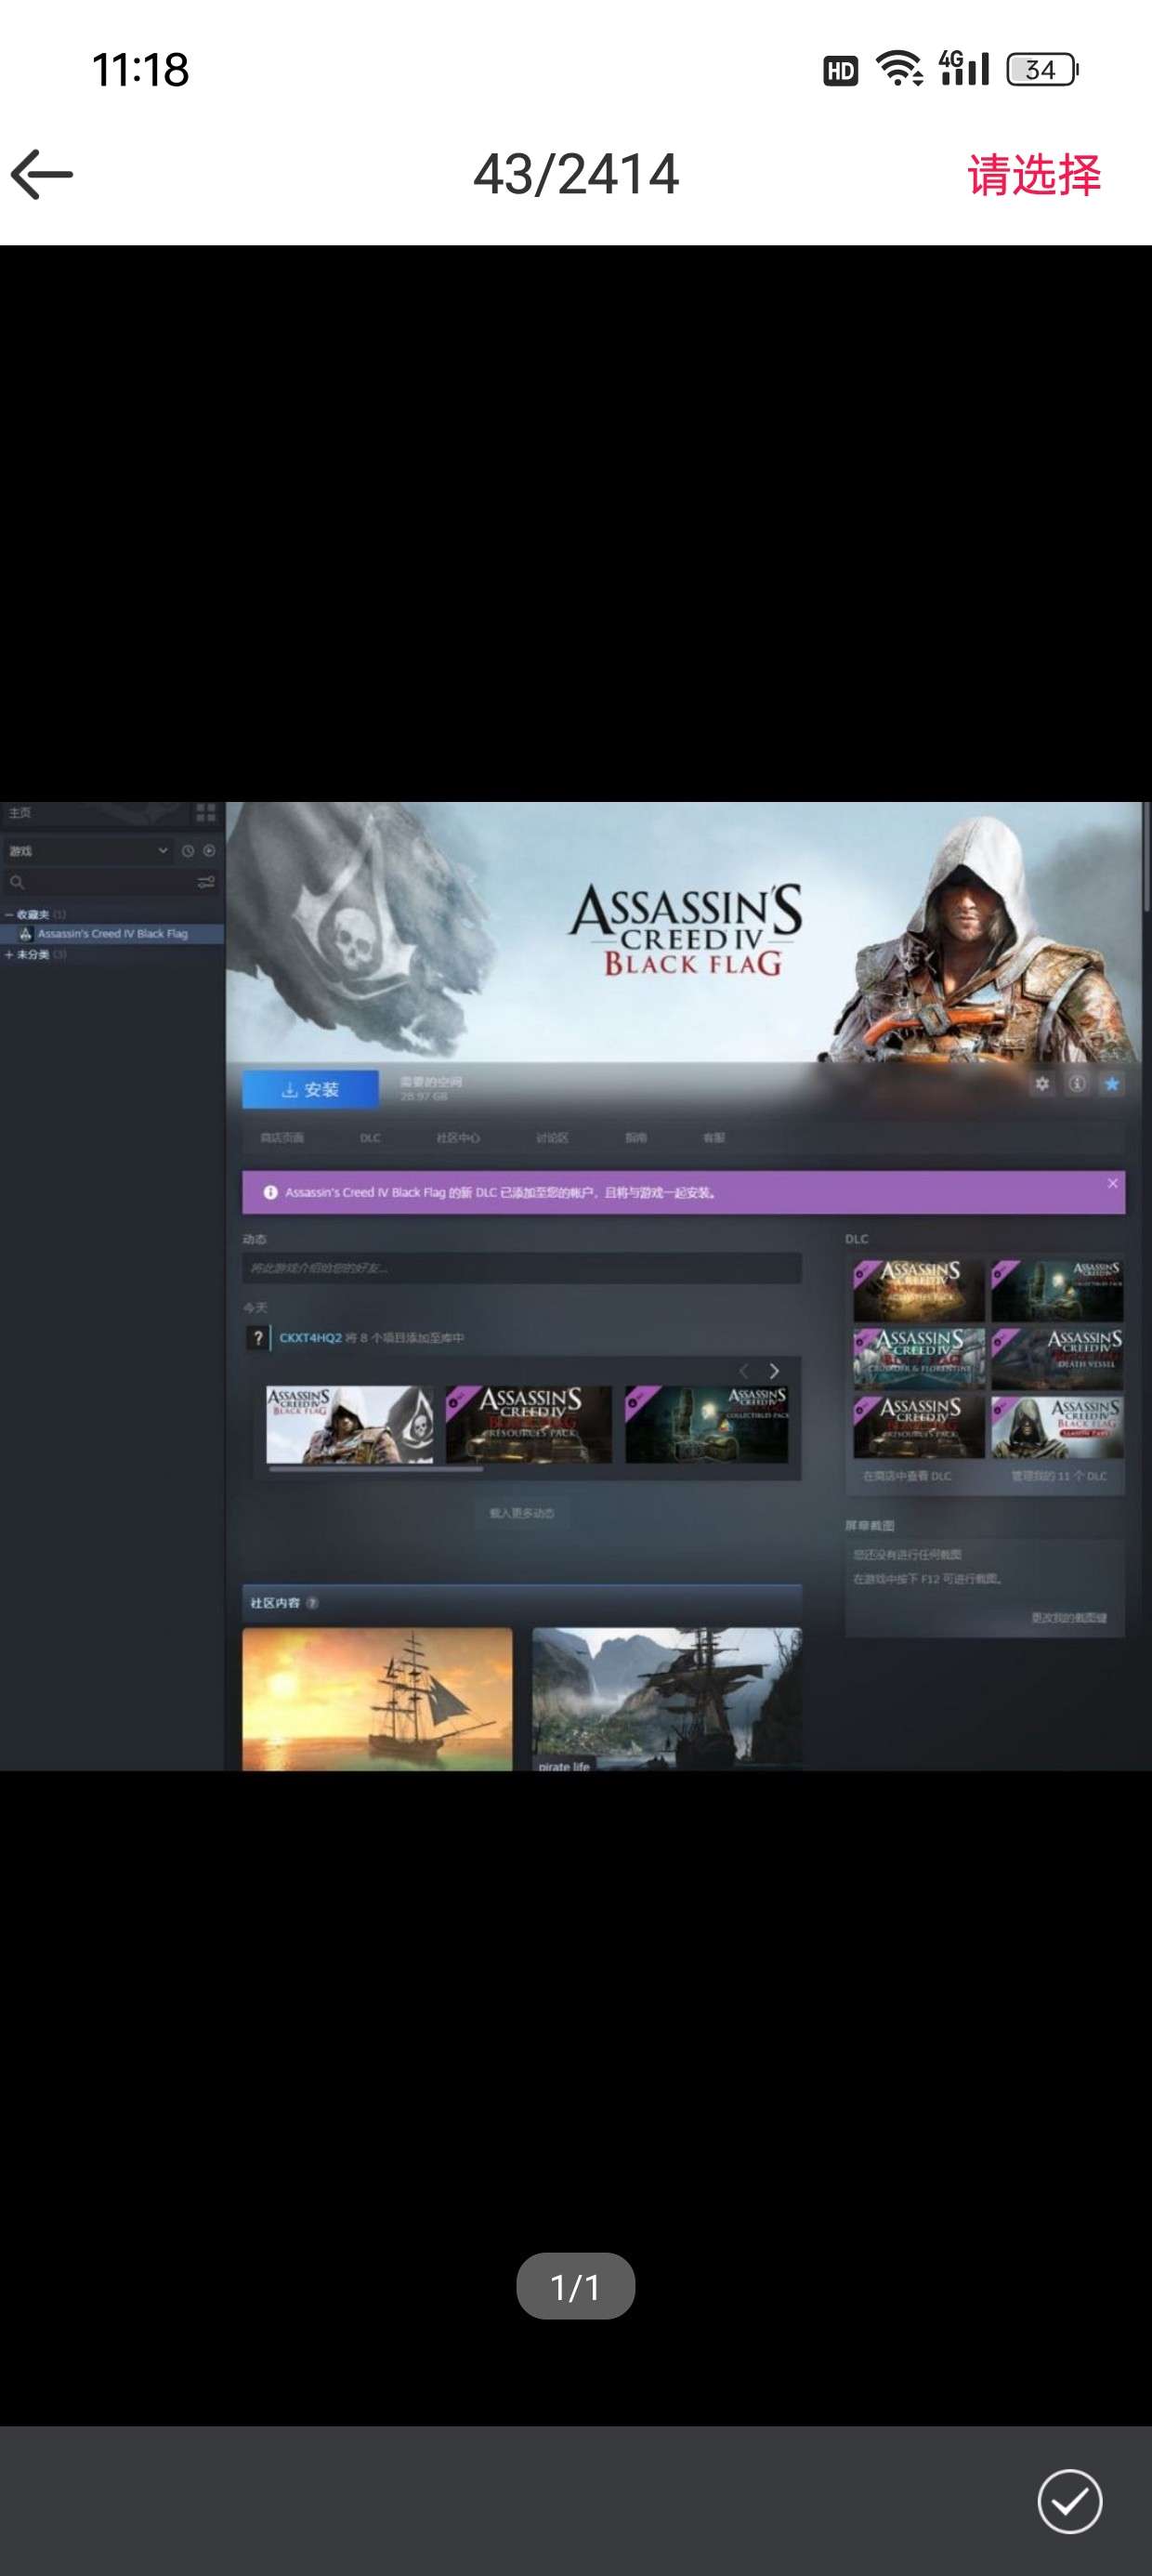
Task: Tap the circular checkmark select icon
Action: tap(1069, 2501)
